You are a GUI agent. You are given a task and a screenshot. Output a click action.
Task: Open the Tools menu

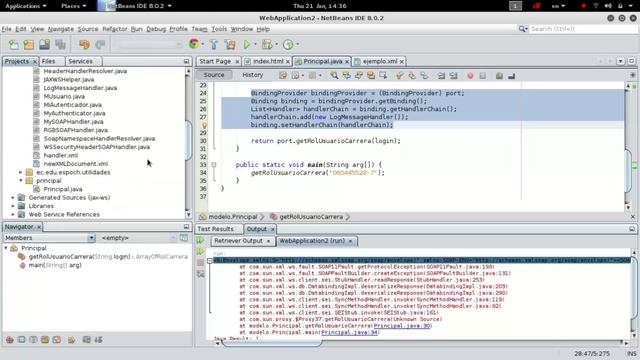[219, 29]
